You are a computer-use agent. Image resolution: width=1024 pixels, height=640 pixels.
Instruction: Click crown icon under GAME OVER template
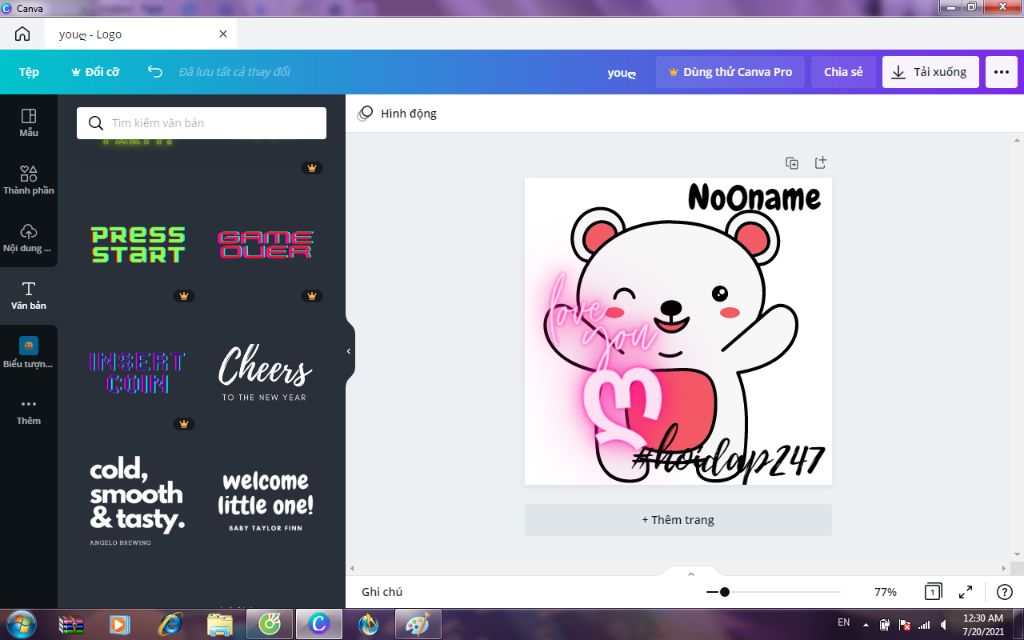point(312,296)
